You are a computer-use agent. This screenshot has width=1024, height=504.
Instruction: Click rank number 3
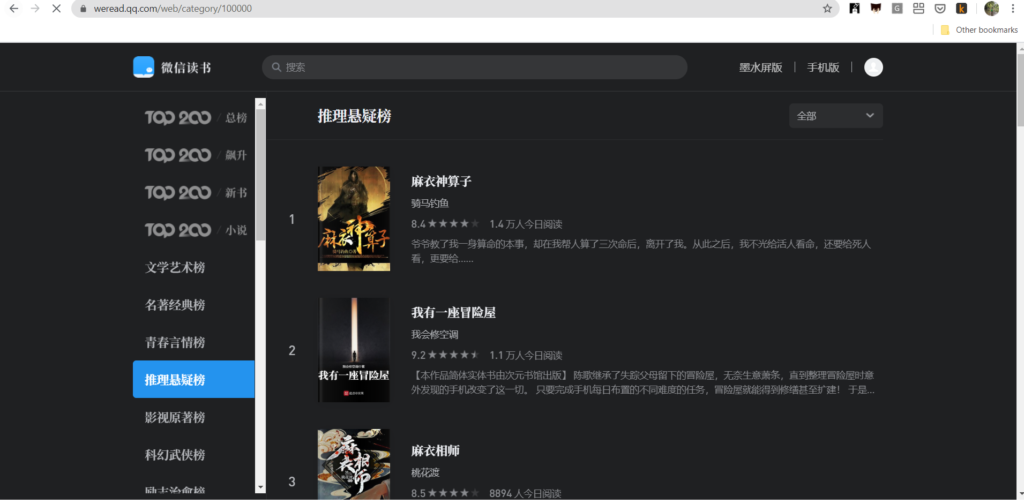coord(292,482)
